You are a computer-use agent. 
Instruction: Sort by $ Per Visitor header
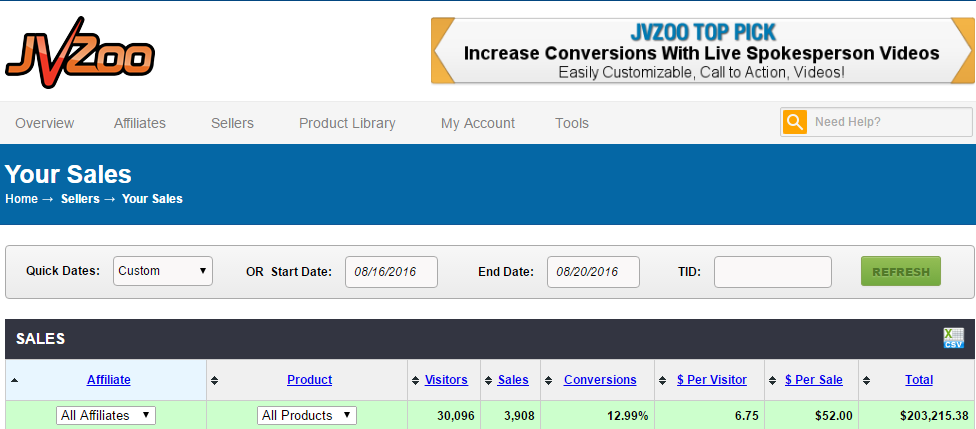[712, 380]
